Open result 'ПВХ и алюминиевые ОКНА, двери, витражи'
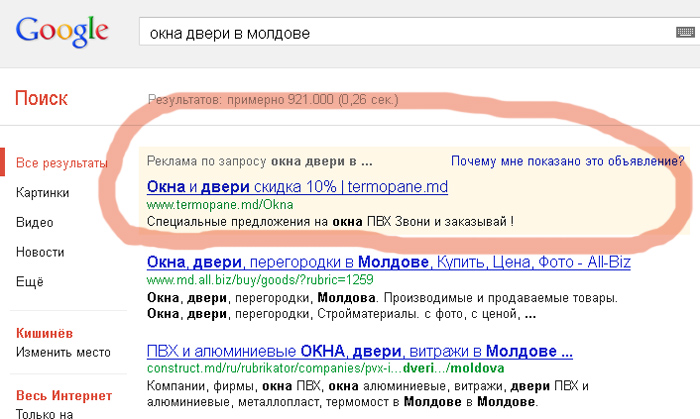 coord(359,351)
